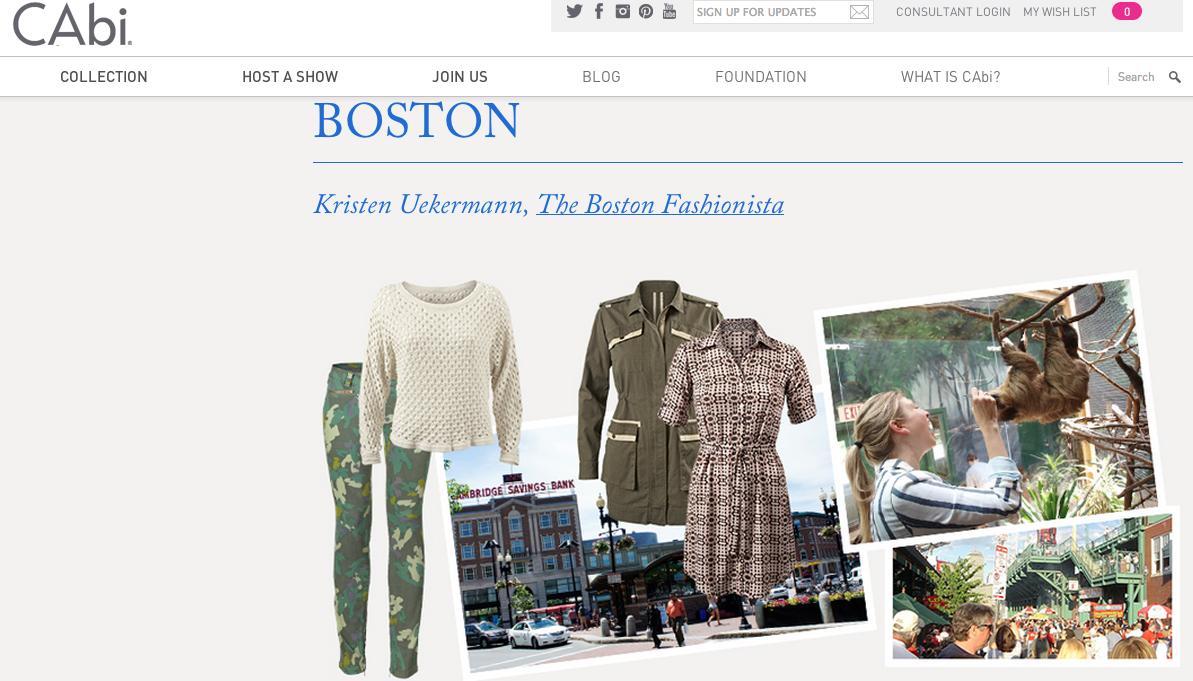Click the search magnifier icon
Image resolution: width=1193 pixels, height=681 pixels.
(1174, 76)
